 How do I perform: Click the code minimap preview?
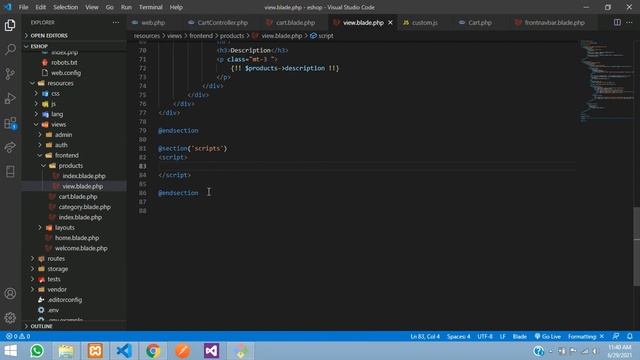(606, 81)
